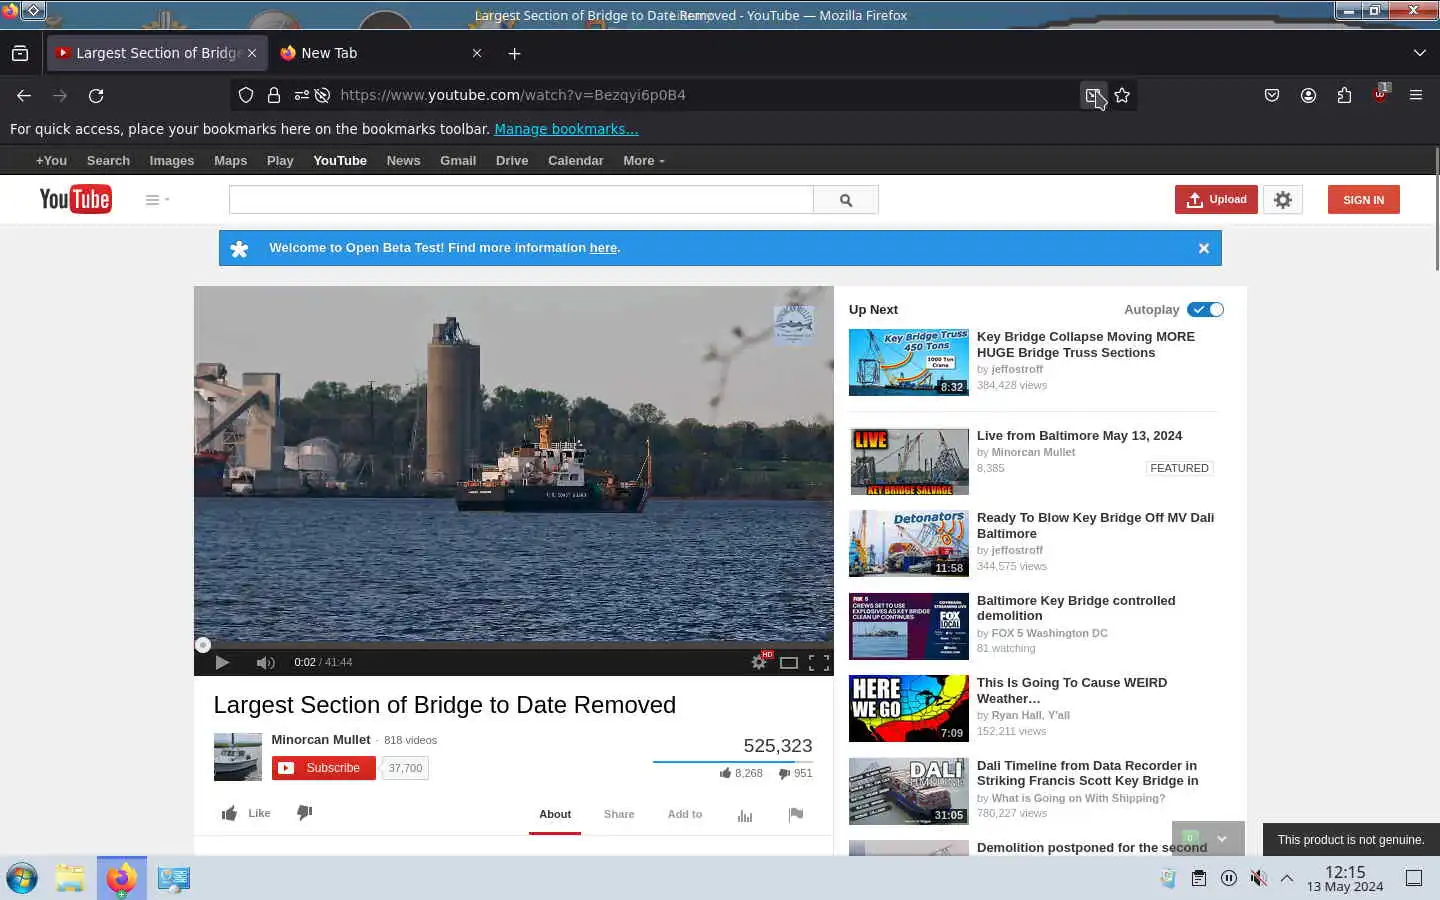Play the video with the play button

[222, 662]
